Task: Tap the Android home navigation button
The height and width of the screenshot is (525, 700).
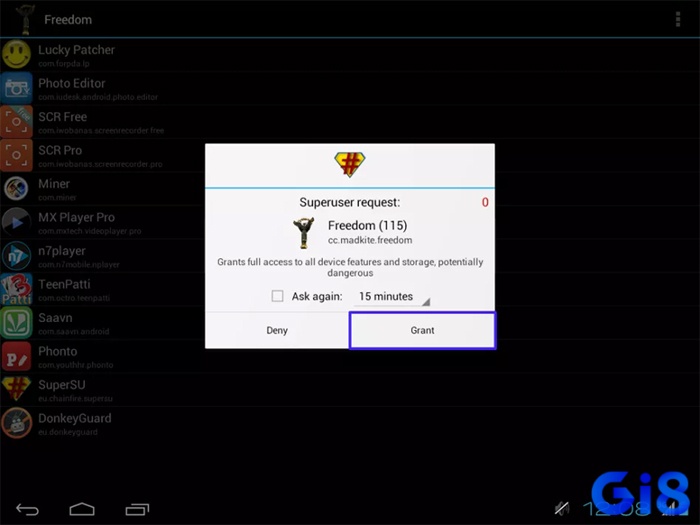Action: [82, 509]
